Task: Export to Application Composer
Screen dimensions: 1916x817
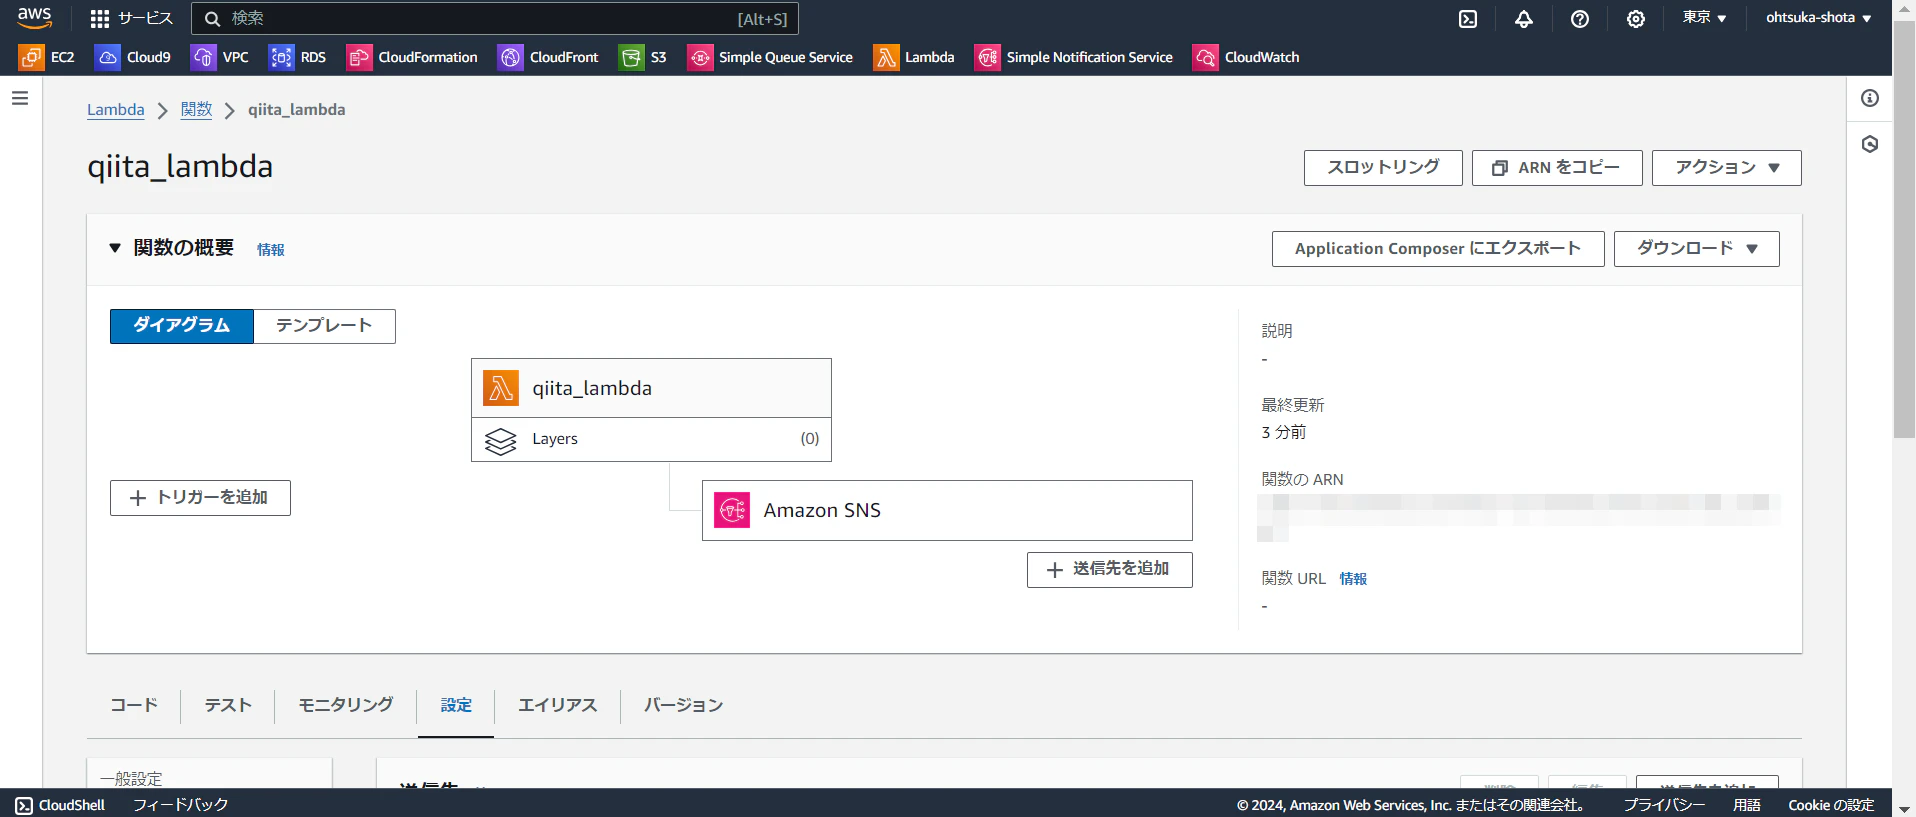Action: pyautogui.click(x=1438, y=249)
